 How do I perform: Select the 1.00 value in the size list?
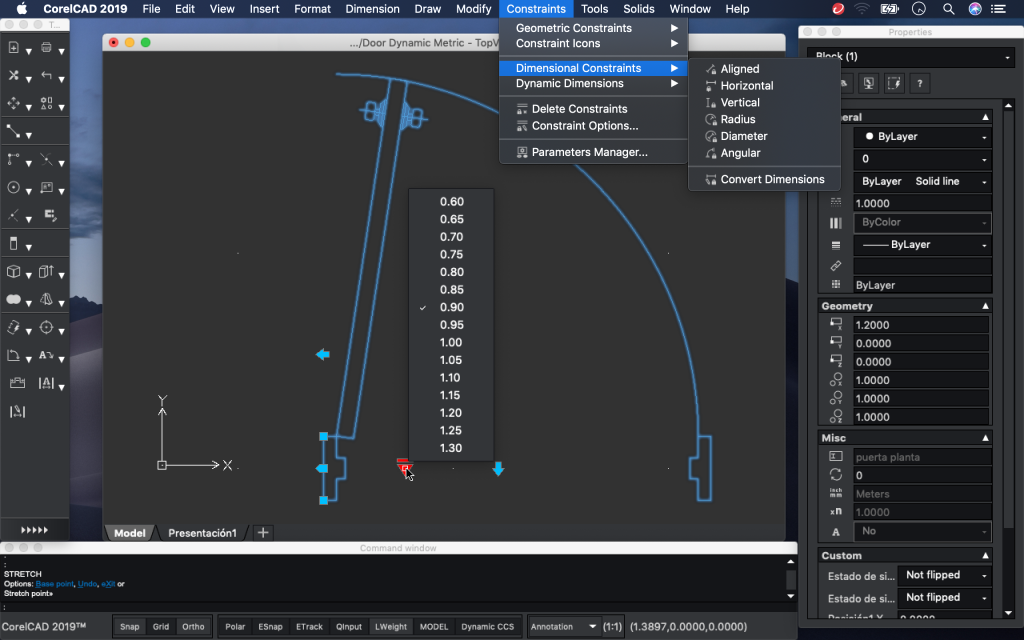(451, 342)
